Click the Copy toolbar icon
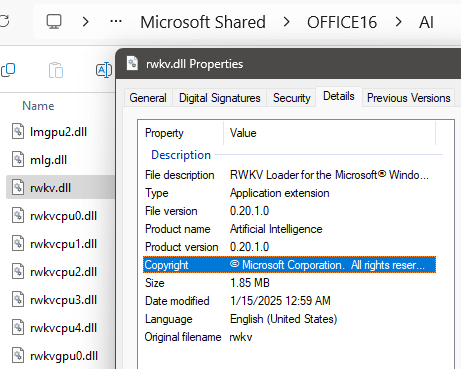This screenshot has width=461, height=369. [8, 70]
